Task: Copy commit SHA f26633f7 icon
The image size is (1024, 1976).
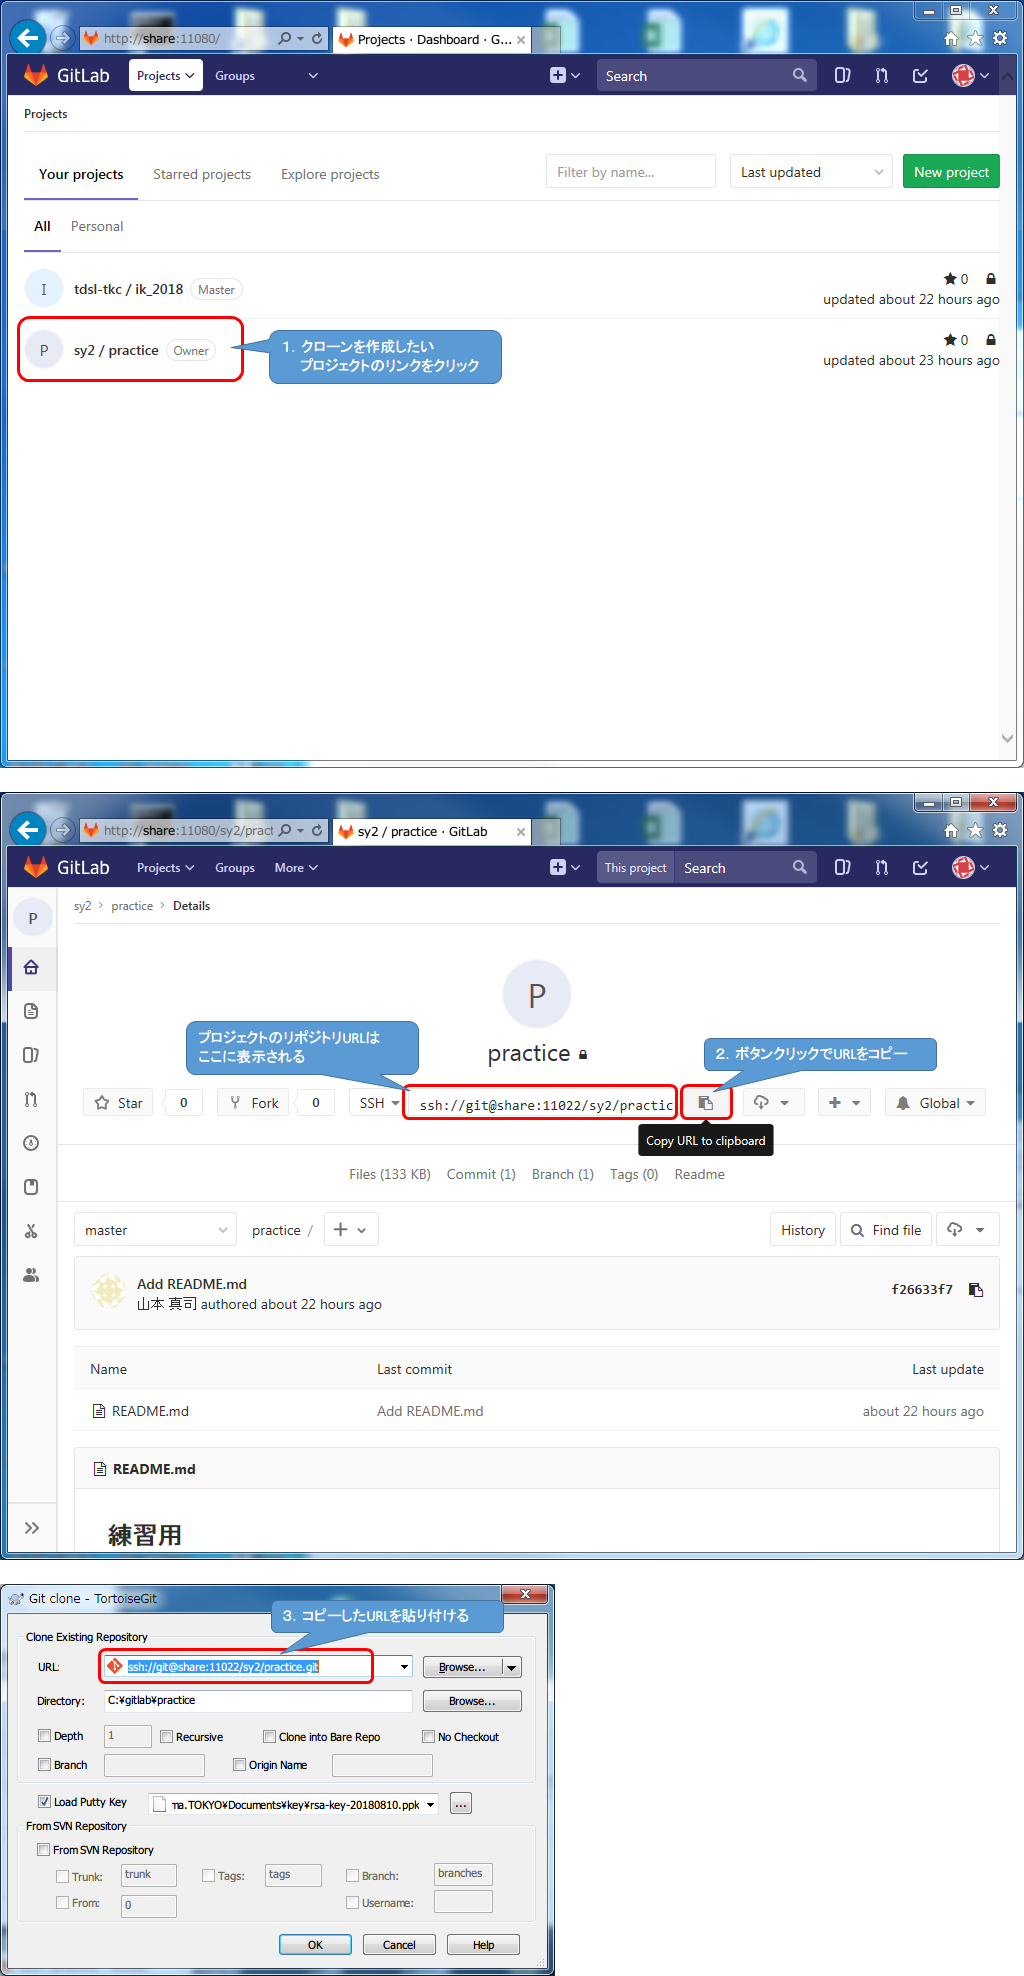Action: coord(976,1290)
